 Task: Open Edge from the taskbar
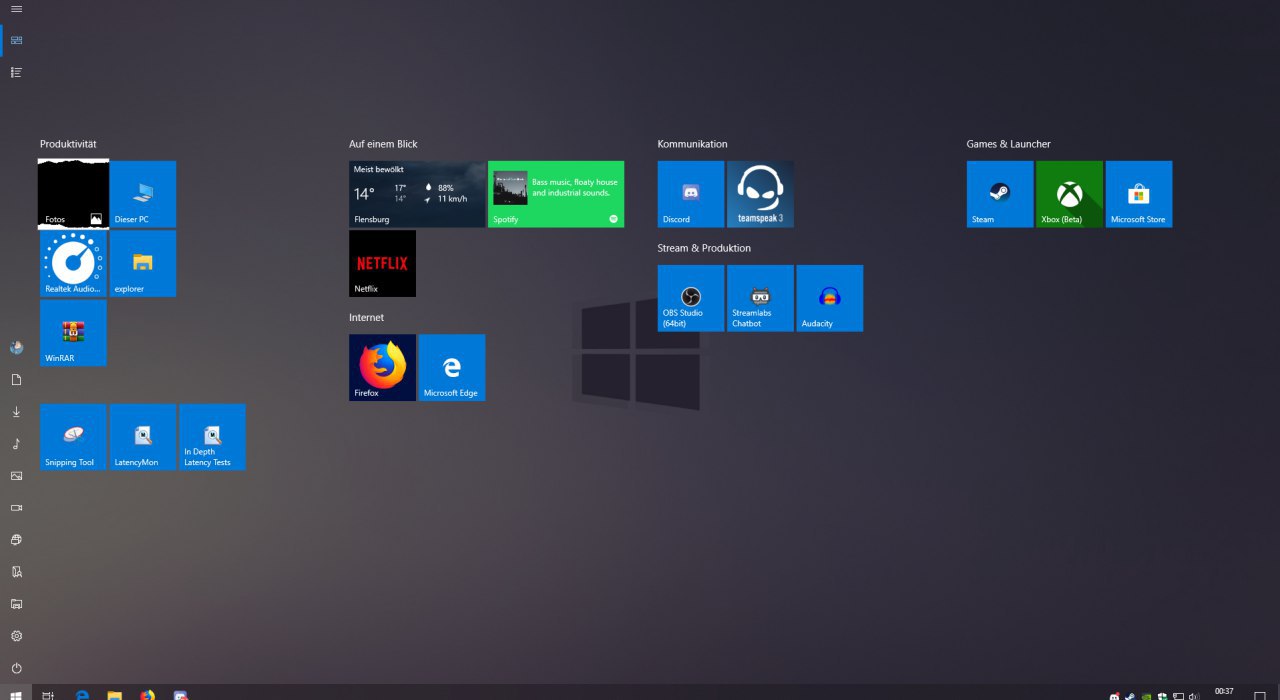coord(82,695)
